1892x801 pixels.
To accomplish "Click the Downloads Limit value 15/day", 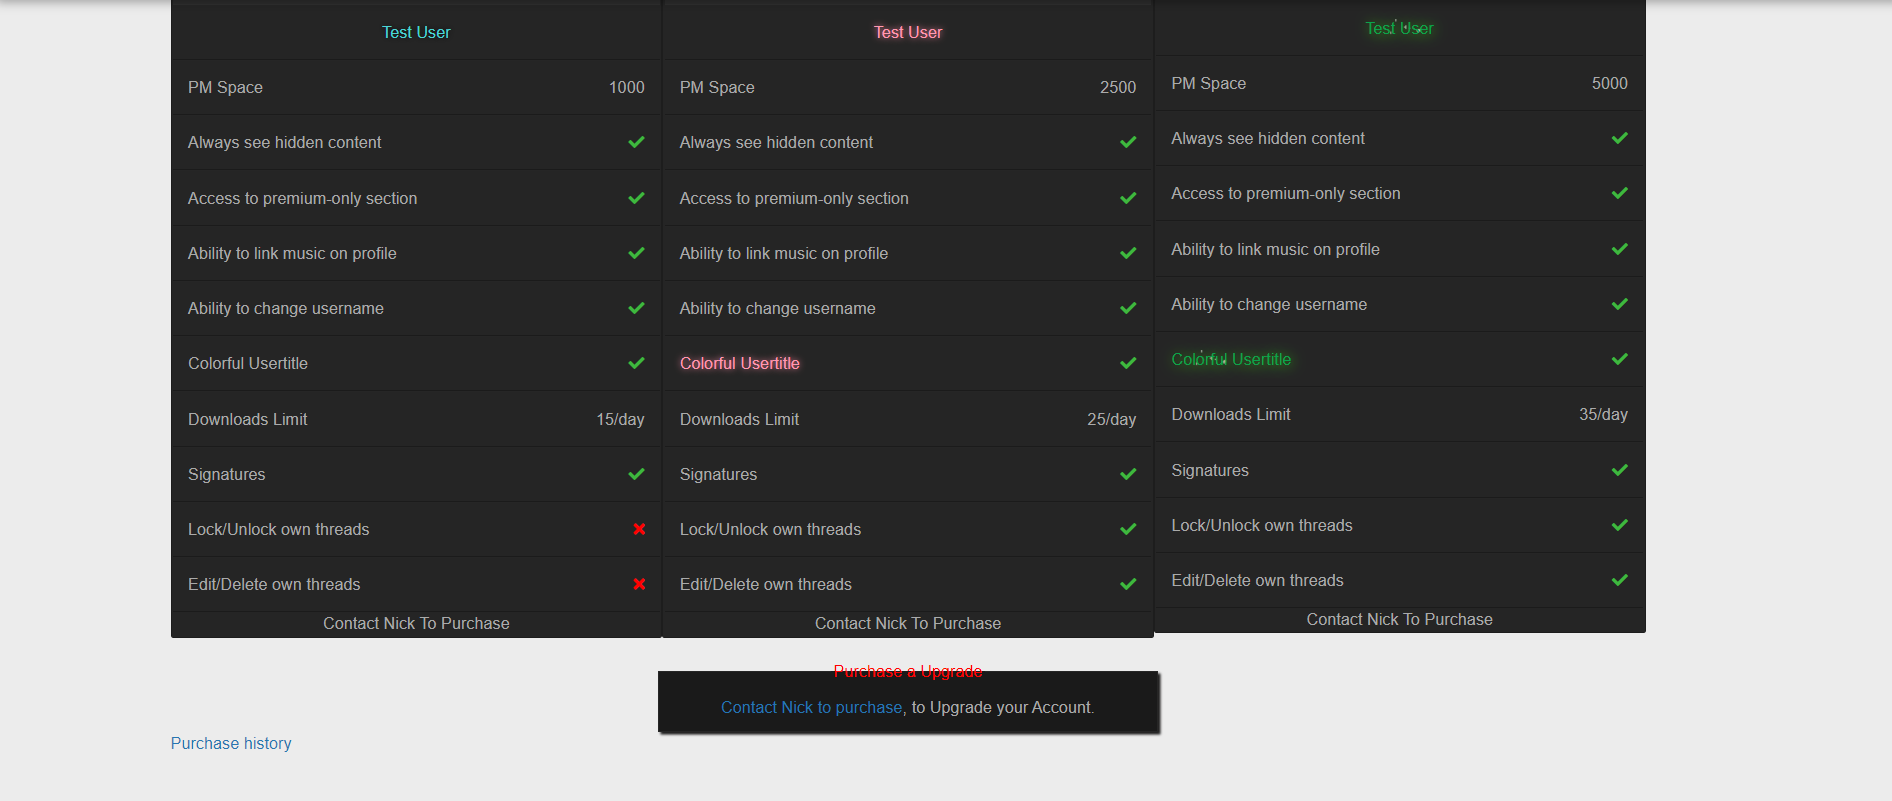I will pyautogui.click(x=620, y=419).
